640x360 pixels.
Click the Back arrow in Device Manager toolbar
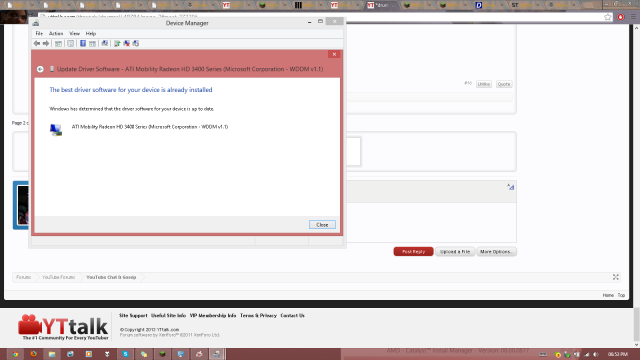(37, 43)
